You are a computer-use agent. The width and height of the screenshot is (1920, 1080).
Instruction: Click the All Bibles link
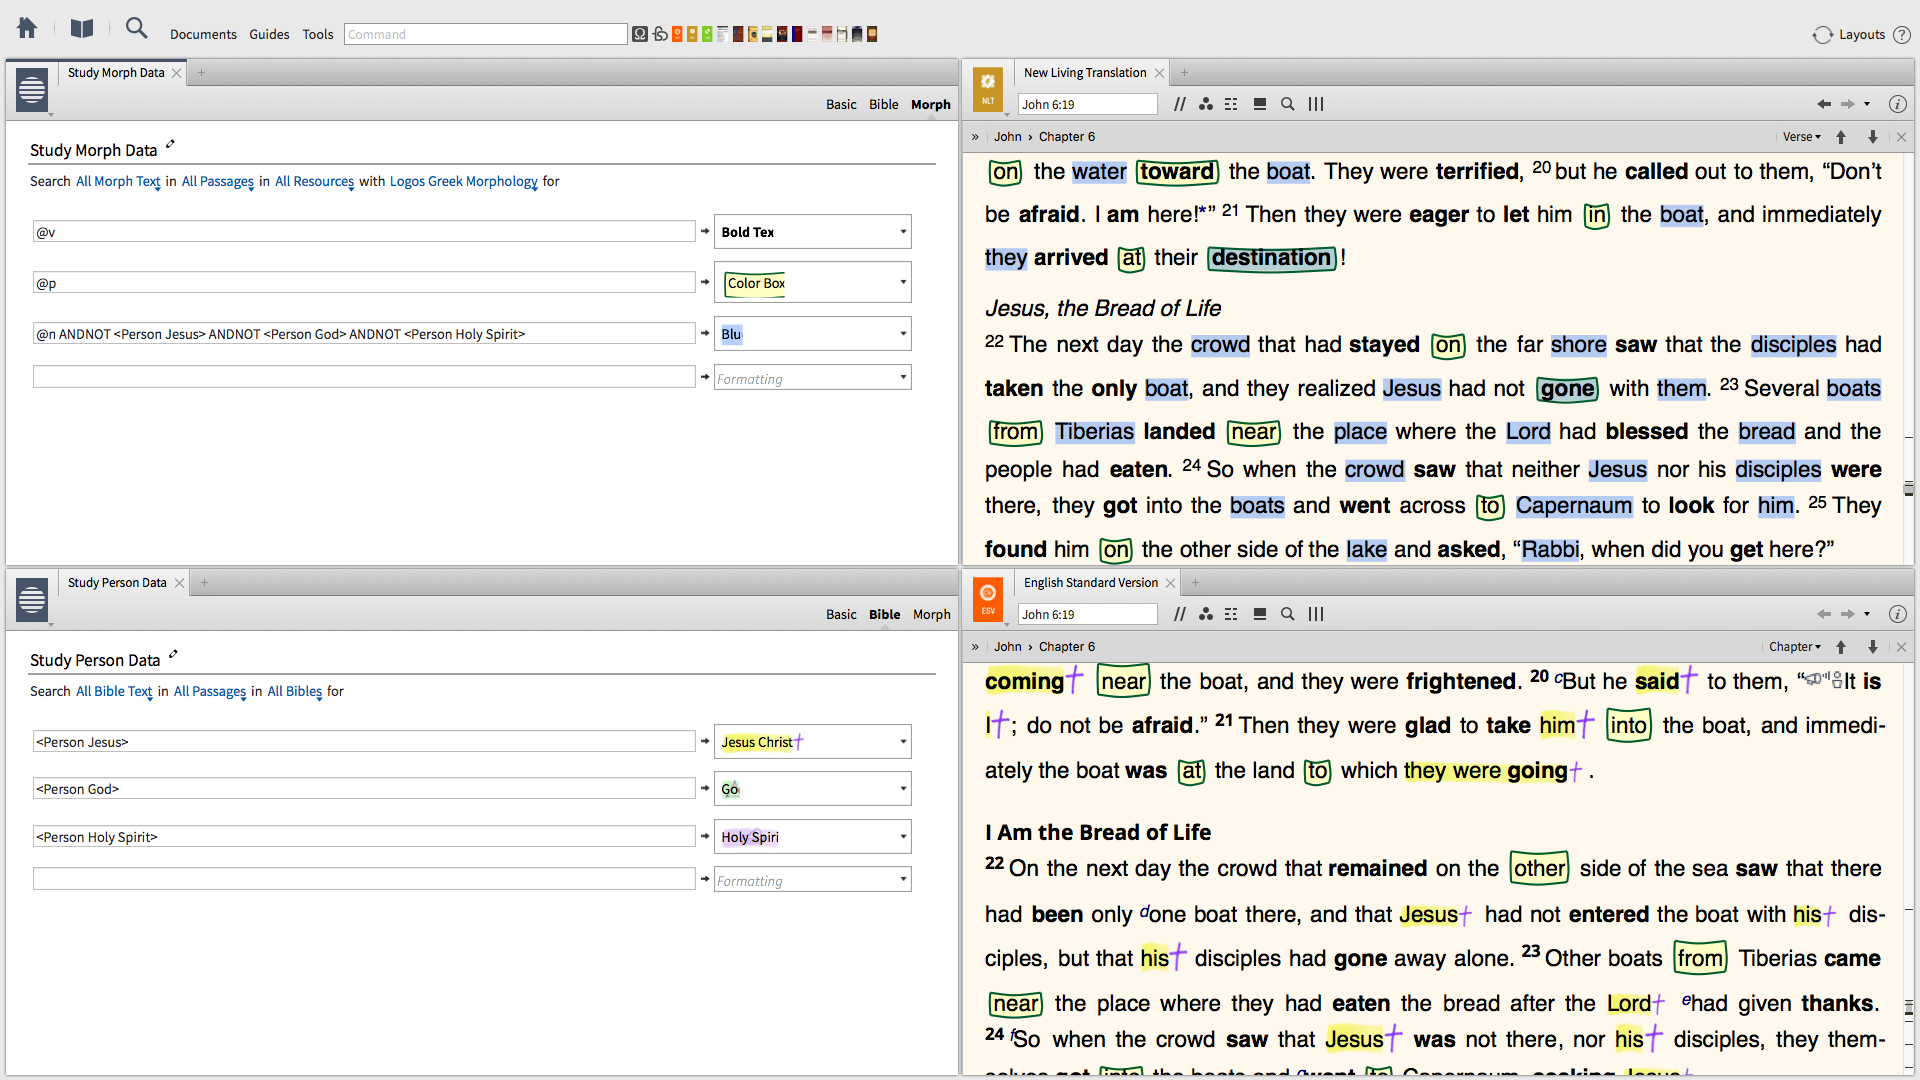point(294,691)
